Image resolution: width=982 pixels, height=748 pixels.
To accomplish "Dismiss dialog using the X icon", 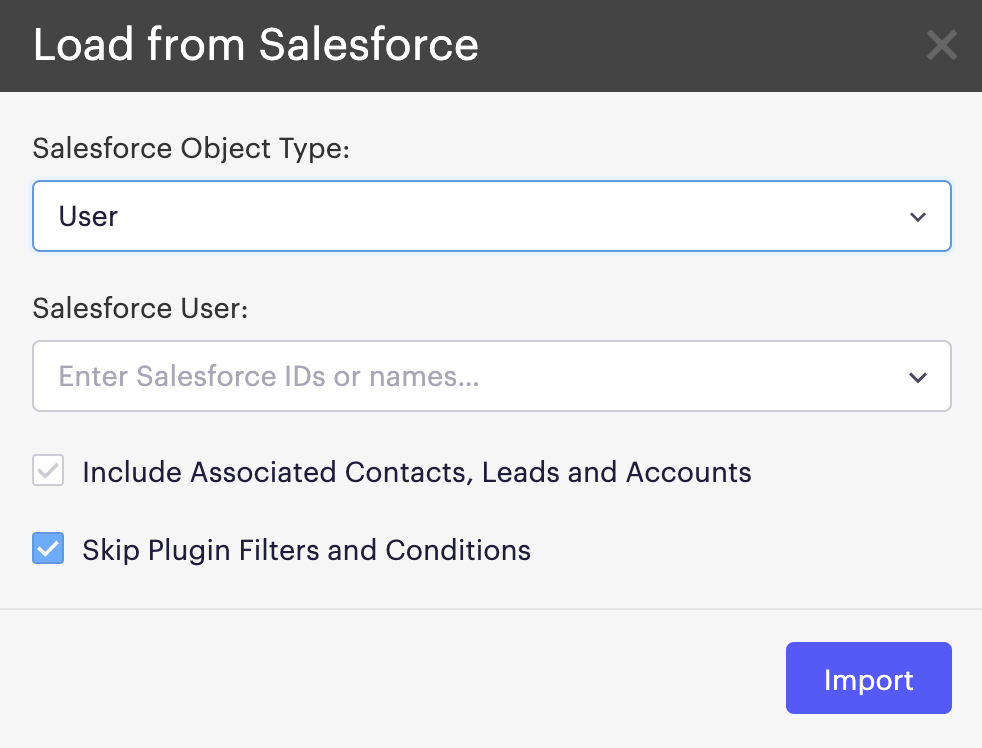I will pos(941,45).
